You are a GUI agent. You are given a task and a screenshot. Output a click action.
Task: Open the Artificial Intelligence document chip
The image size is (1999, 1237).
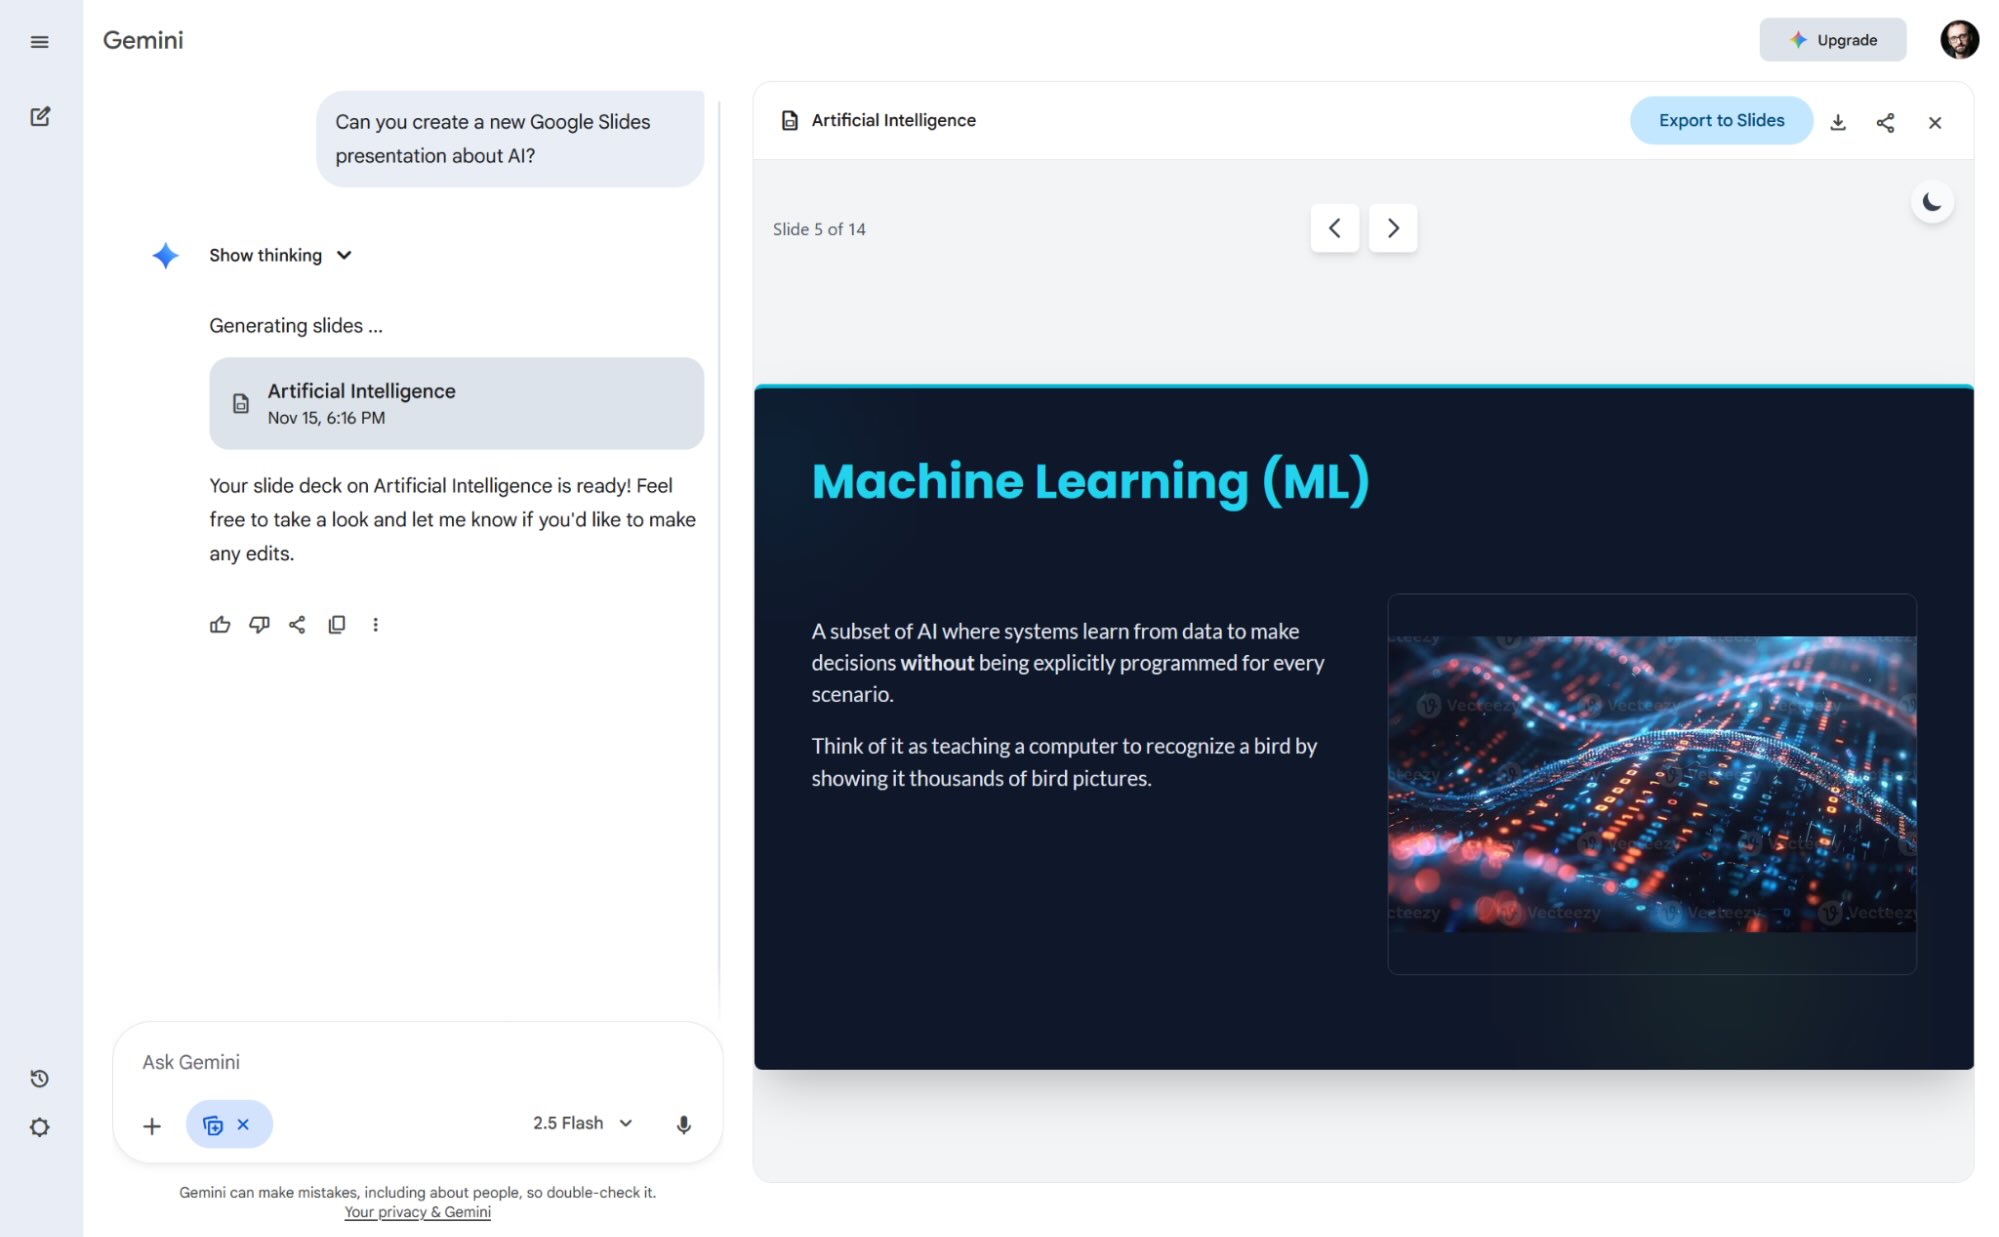[456, 403]
